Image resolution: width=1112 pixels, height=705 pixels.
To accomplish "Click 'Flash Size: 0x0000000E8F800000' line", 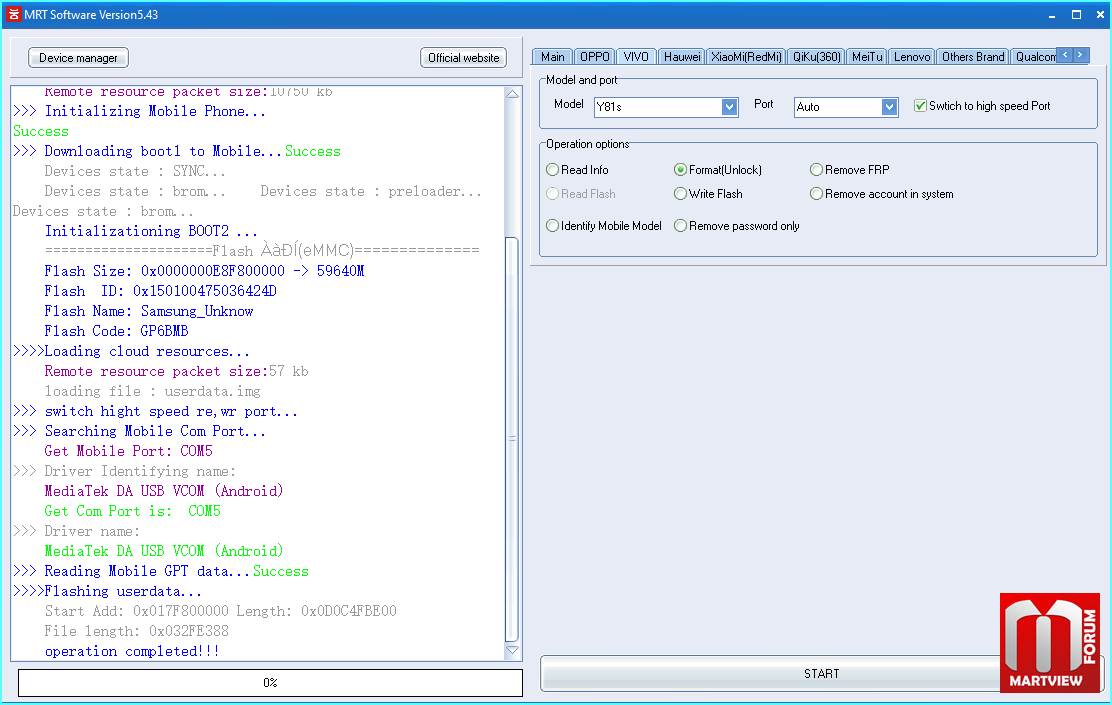I will [204, 271].
